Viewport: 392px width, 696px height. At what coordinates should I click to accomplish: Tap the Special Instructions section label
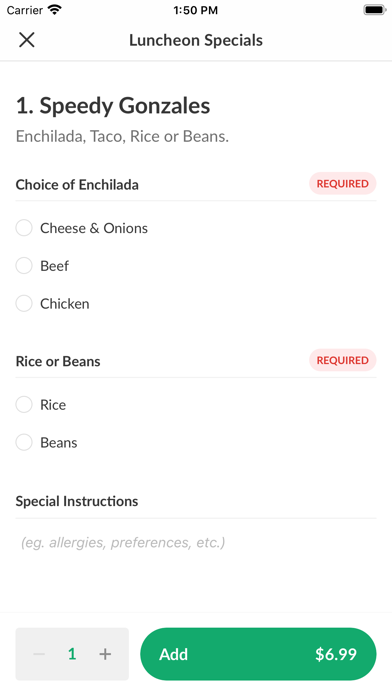pos(77,501)
